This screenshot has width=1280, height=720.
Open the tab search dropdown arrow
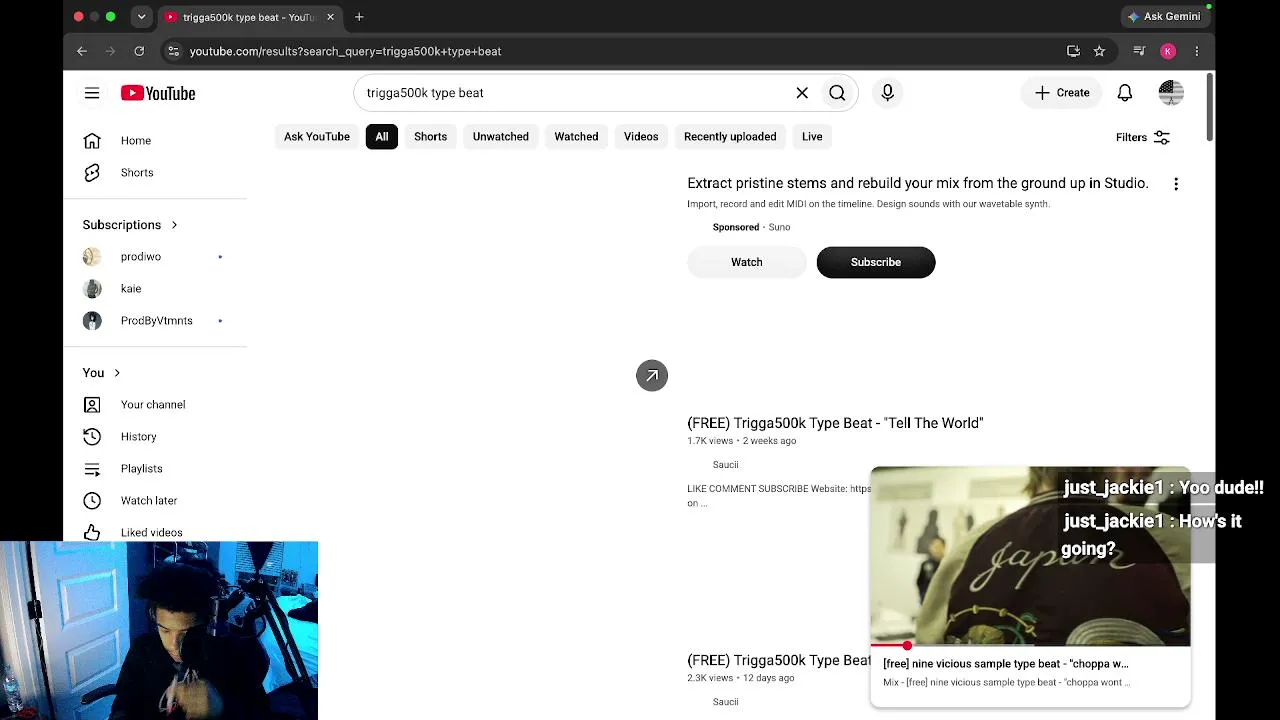coord(141,17)
